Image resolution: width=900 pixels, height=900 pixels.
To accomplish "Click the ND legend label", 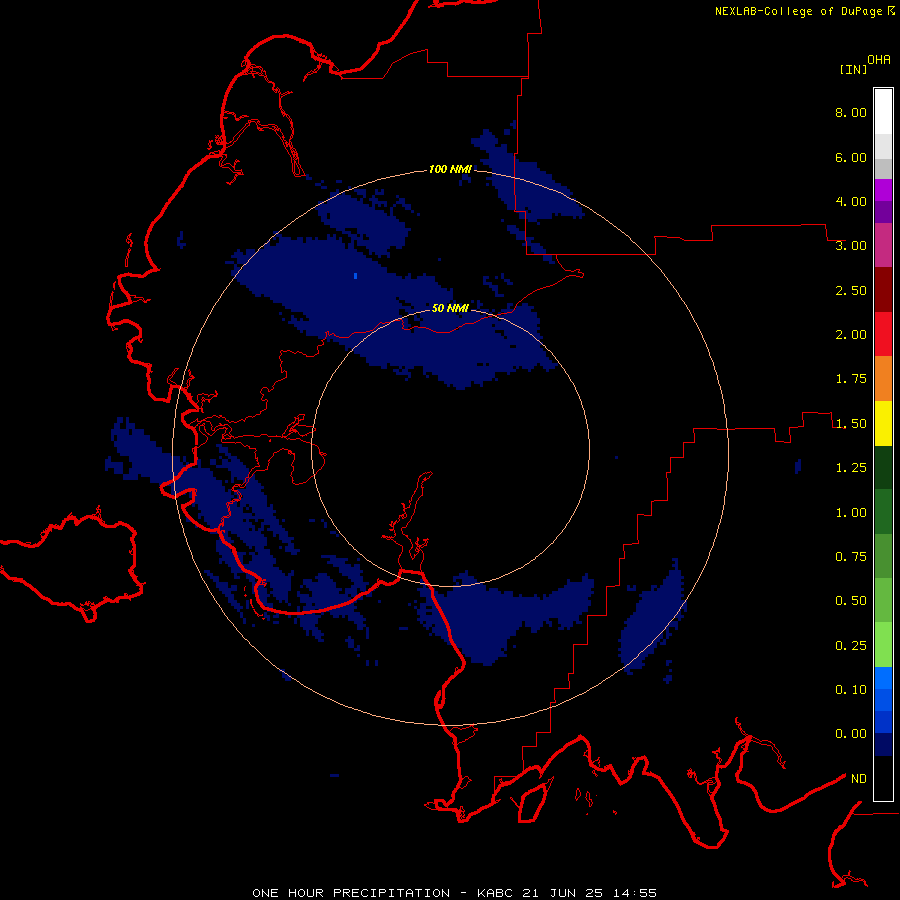I will [859, 779].
